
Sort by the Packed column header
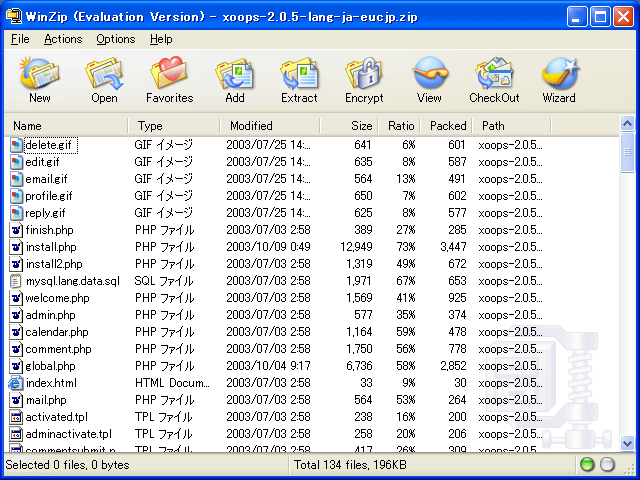(x=446, y=126)
